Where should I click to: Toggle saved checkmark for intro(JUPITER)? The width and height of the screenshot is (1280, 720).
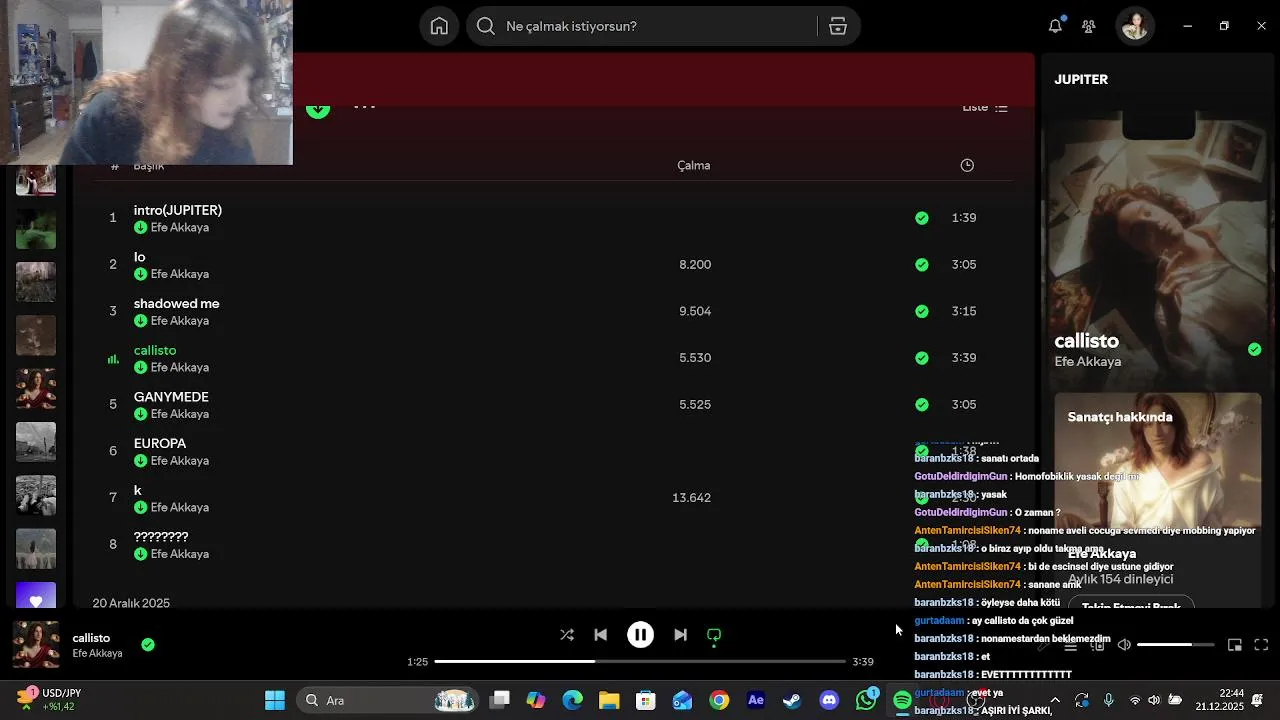pos(922,218)
